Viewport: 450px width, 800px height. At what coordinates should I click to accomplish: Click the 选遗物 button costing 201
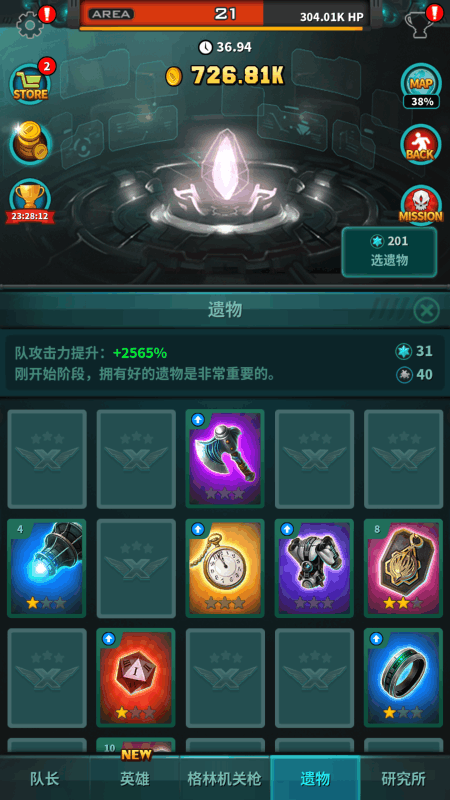389,252
